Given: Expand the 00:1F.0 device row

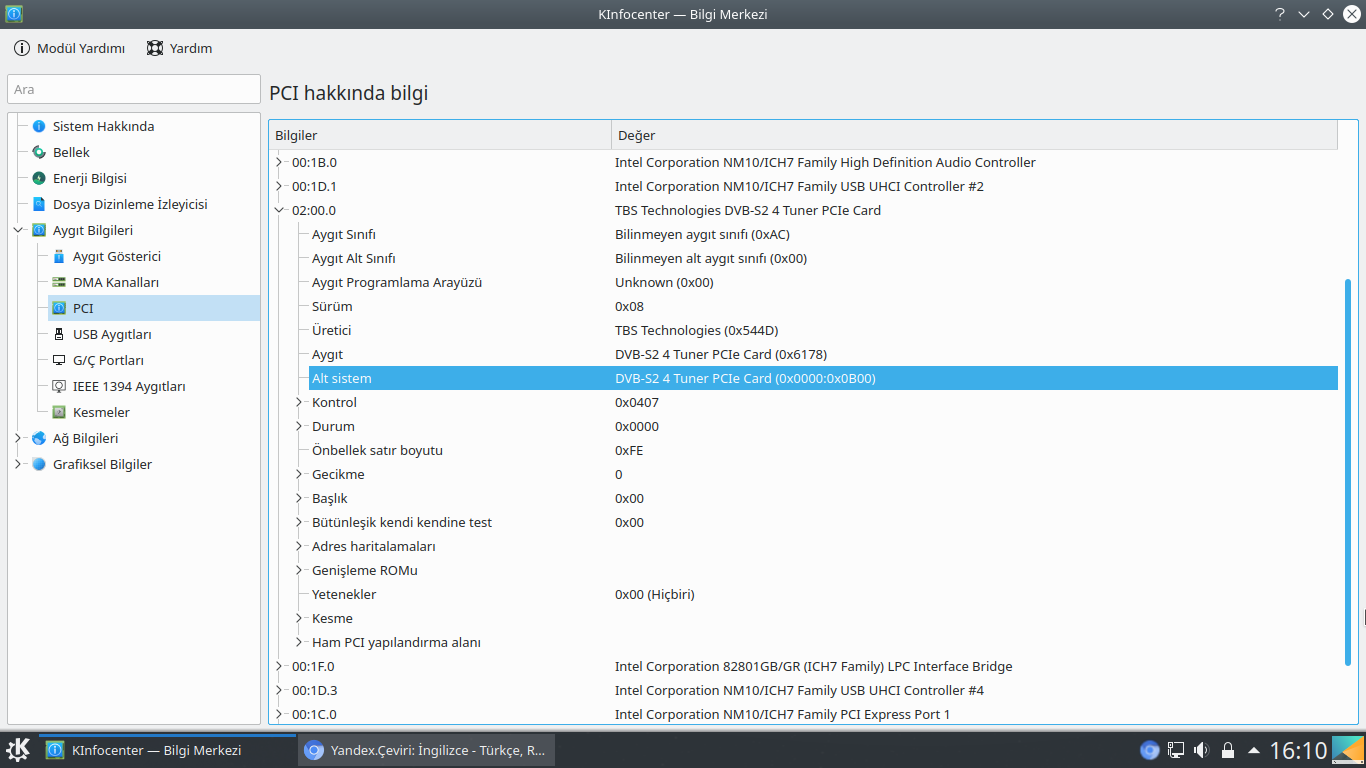Looking at the screenshot, I should tap(279, 666).
